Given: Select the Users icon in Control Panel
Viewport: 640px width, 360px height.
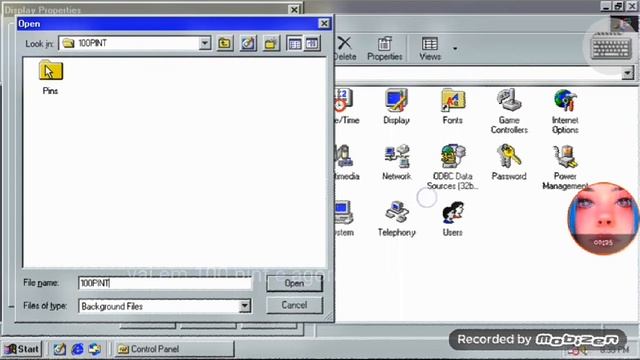Looking at the screenshot, I should click(x=452, y=219).
